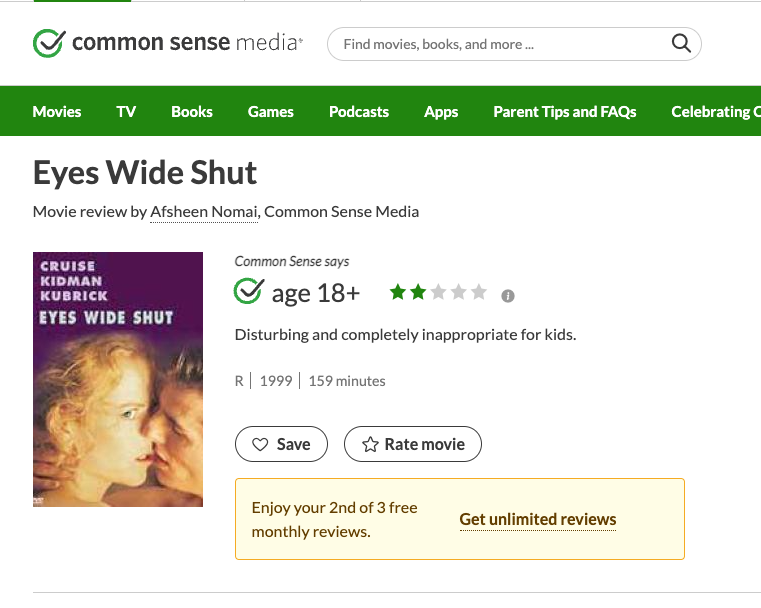The width and height of the screenshot is (761, 608).
Task: Click the "Common Sense says" label
Action: click(292, 262)
